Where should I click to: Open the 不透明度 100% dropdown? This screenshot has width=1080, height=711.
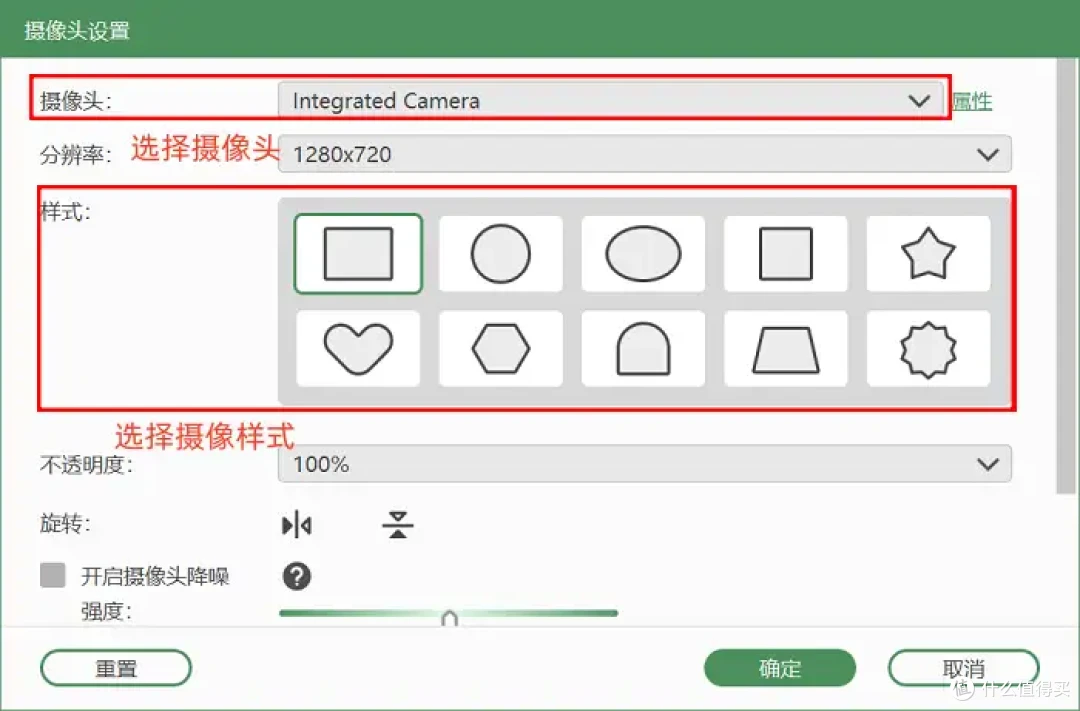point(645,464)
